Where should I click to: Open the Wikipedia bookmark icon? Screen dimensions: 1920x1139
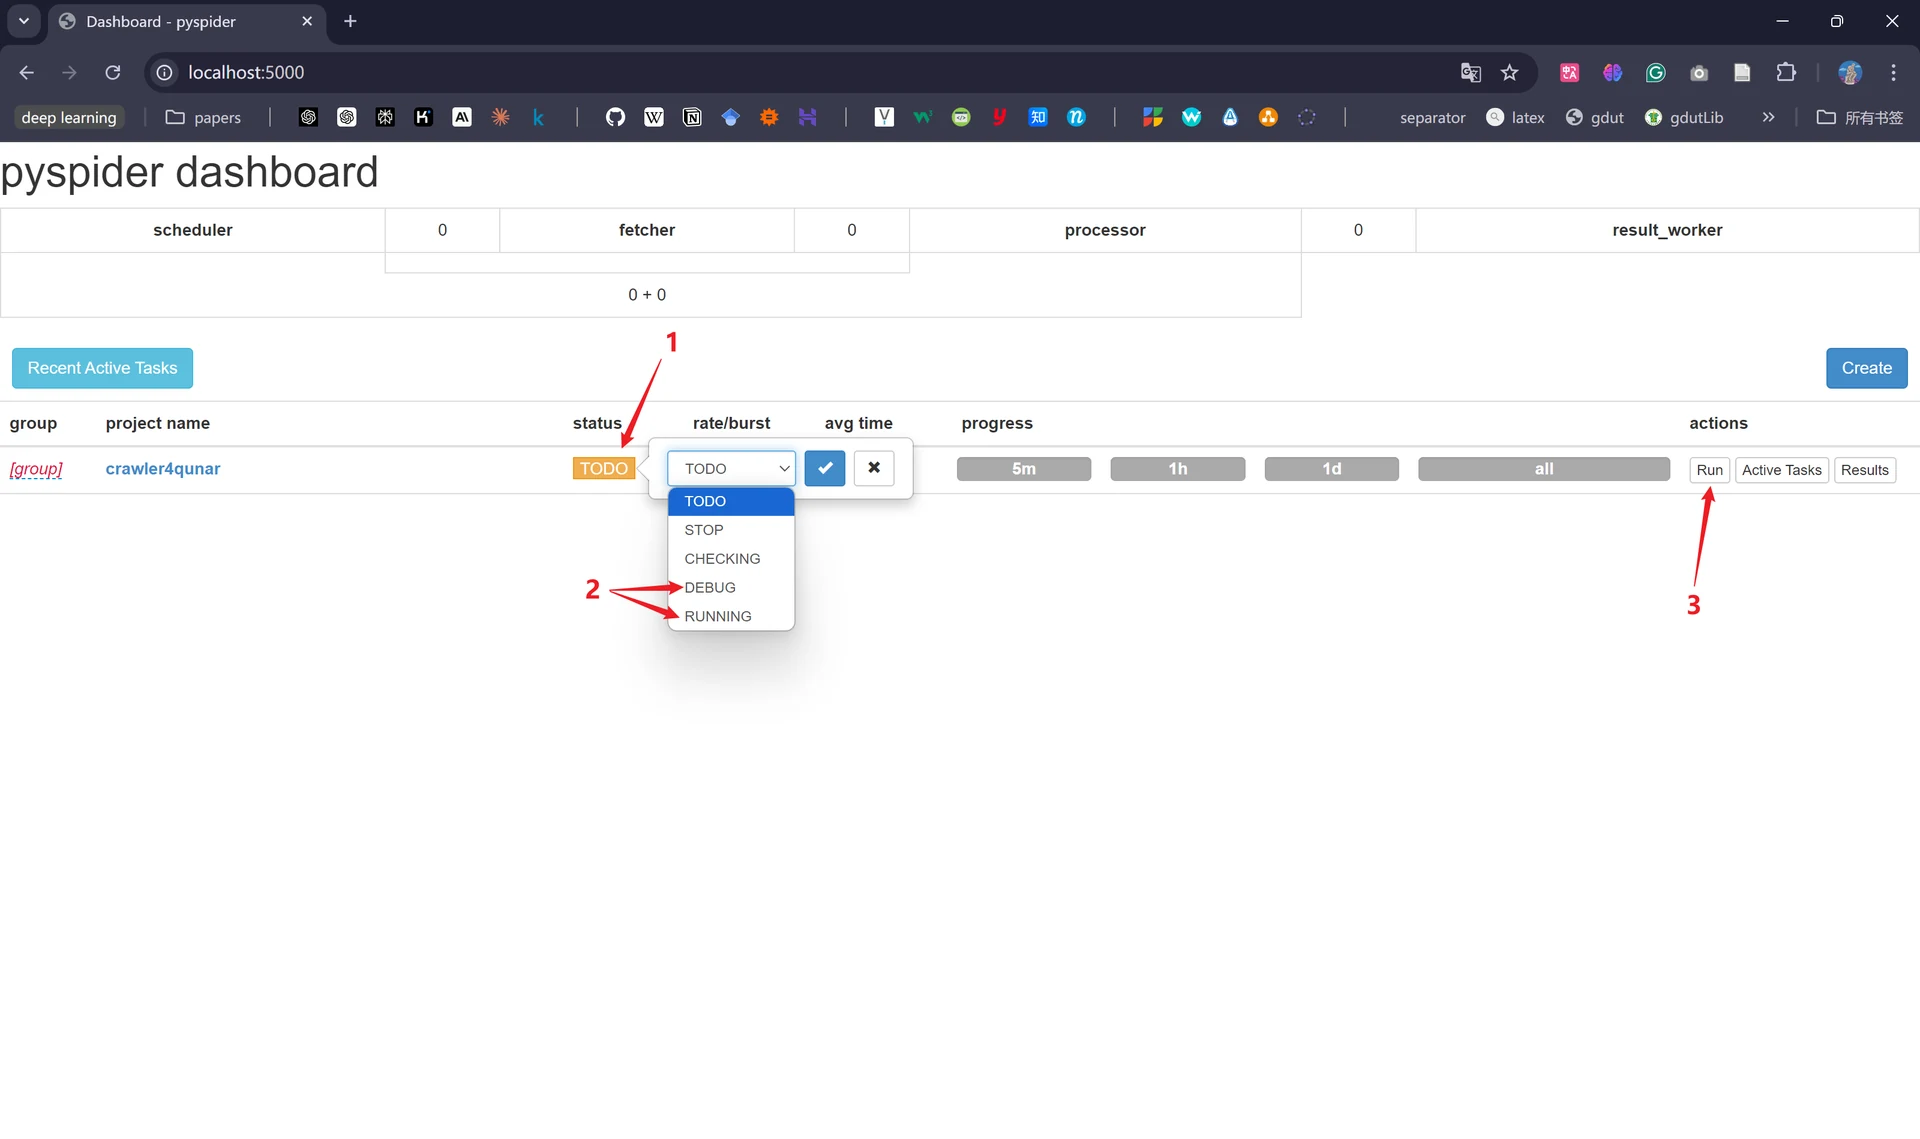coord(654,117)
